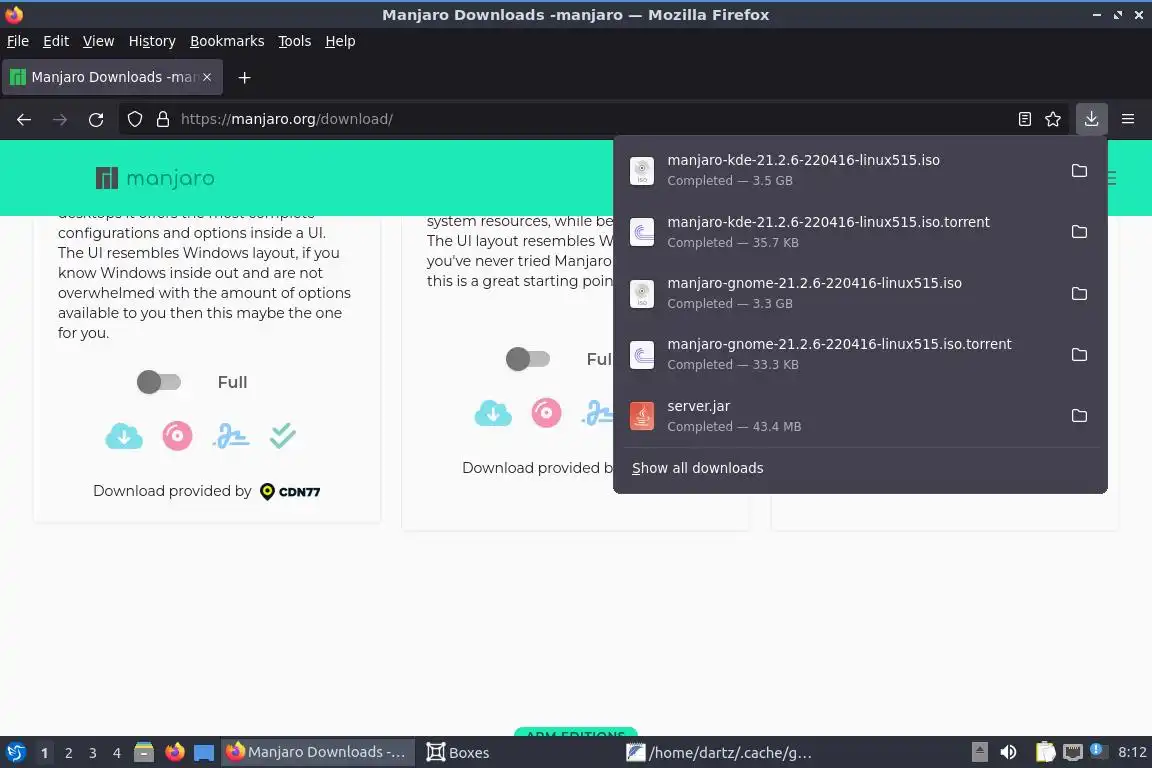Open the Edit menu
Screen dimensions: 1152x768
(x=56, y=41)
